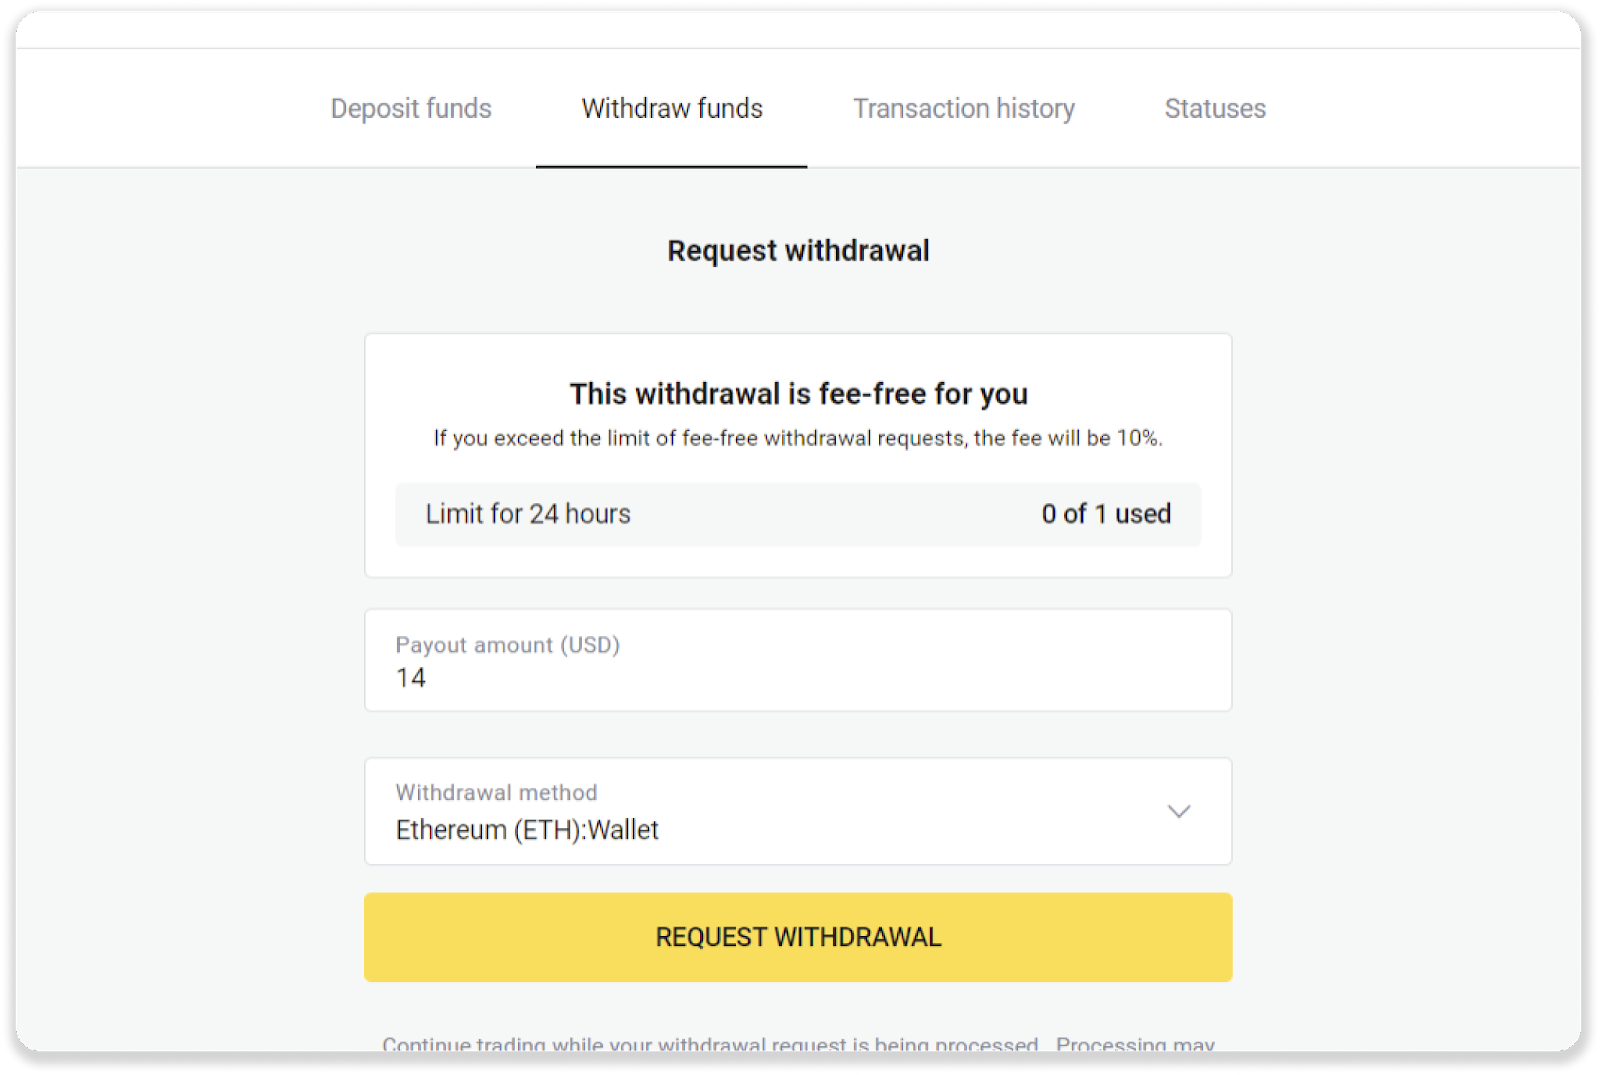Screen dimensions: 1600x1075
Task: Click the payout value 14
Action: 411,678
